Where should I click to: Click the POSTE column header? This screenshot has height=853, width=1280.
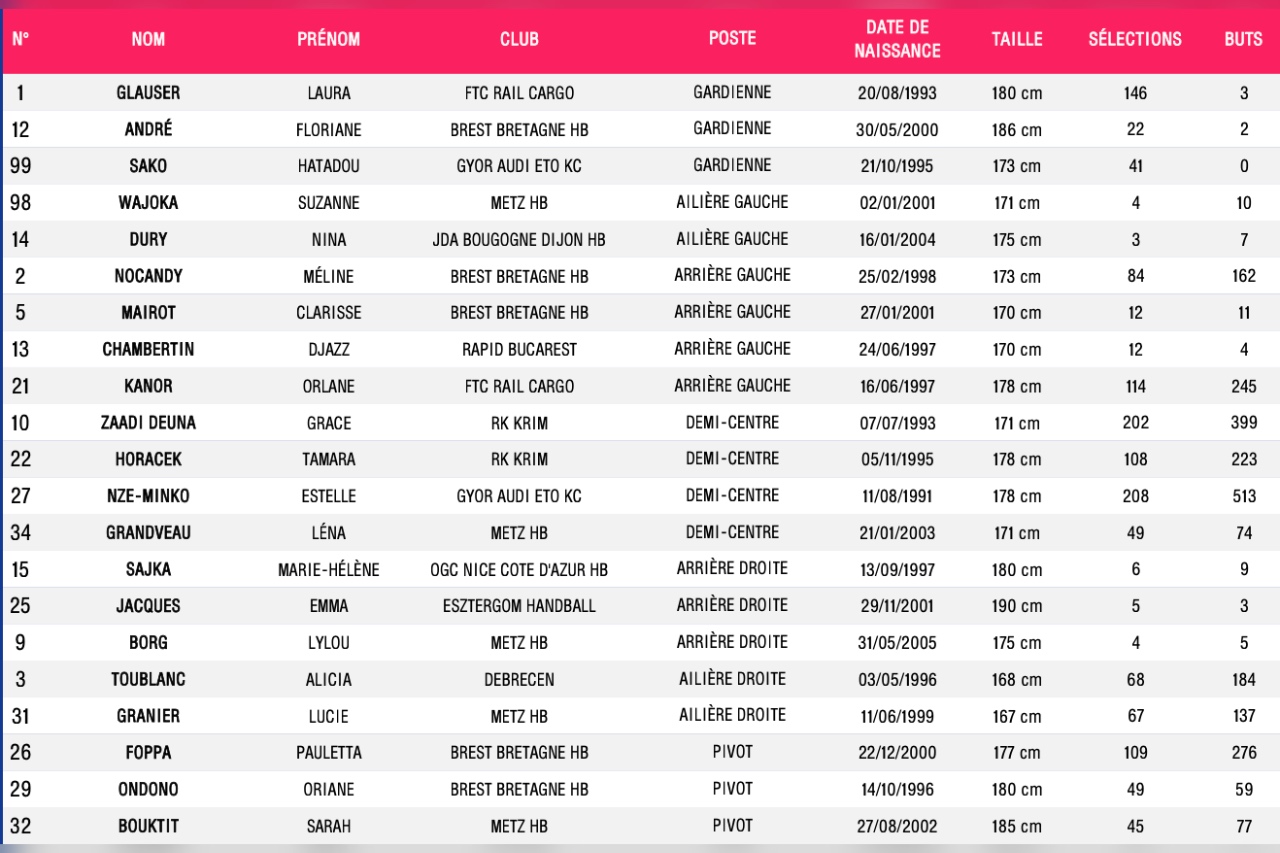(x=732, y=38)
